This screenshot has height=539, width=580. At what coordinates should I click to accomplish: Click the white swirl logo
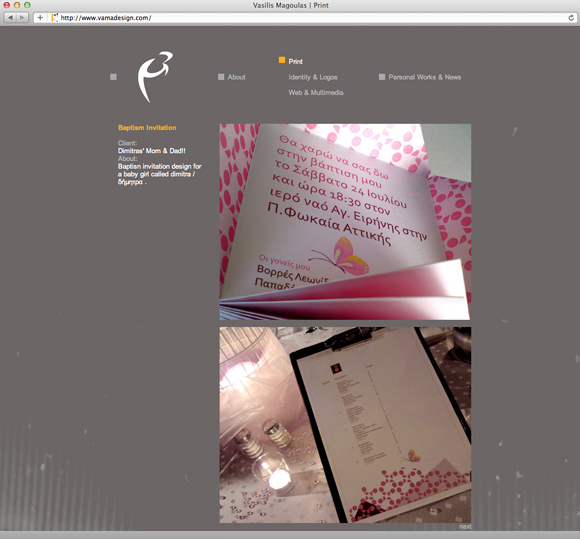click(155, 77)
